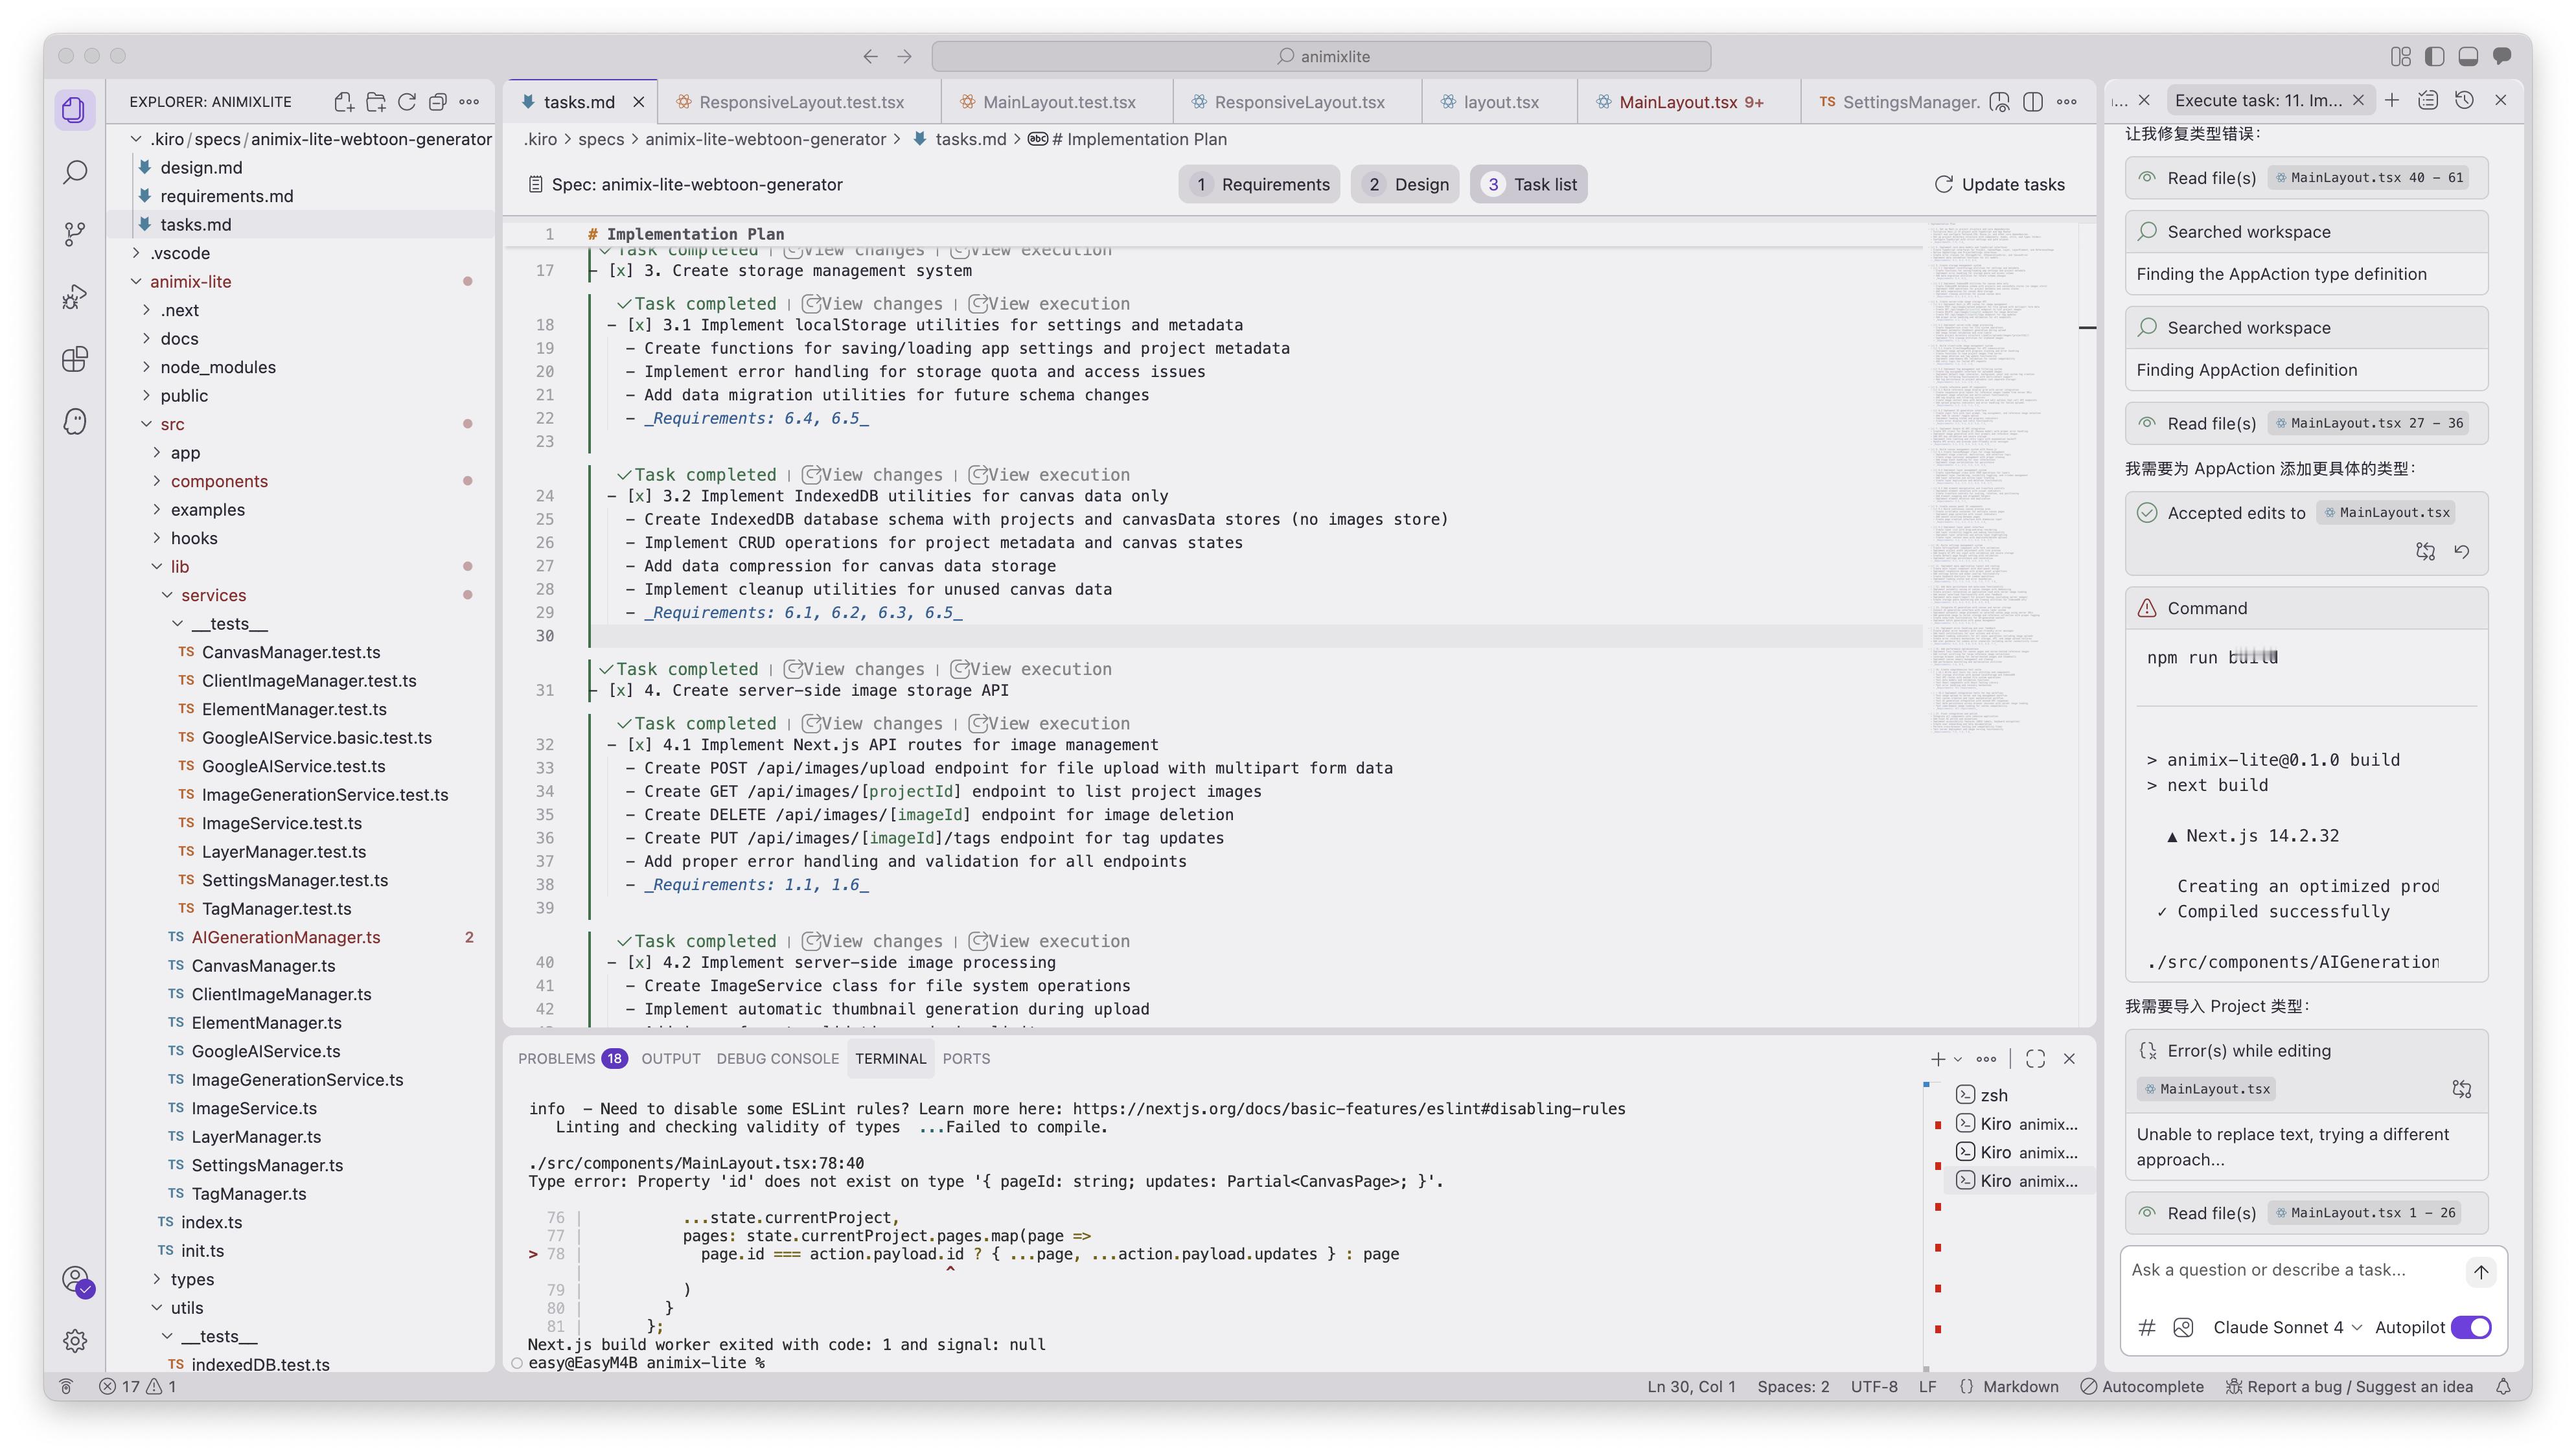Click View execution for task 4.2
Screen dimensions: 2576x1455
[1049, 942]
